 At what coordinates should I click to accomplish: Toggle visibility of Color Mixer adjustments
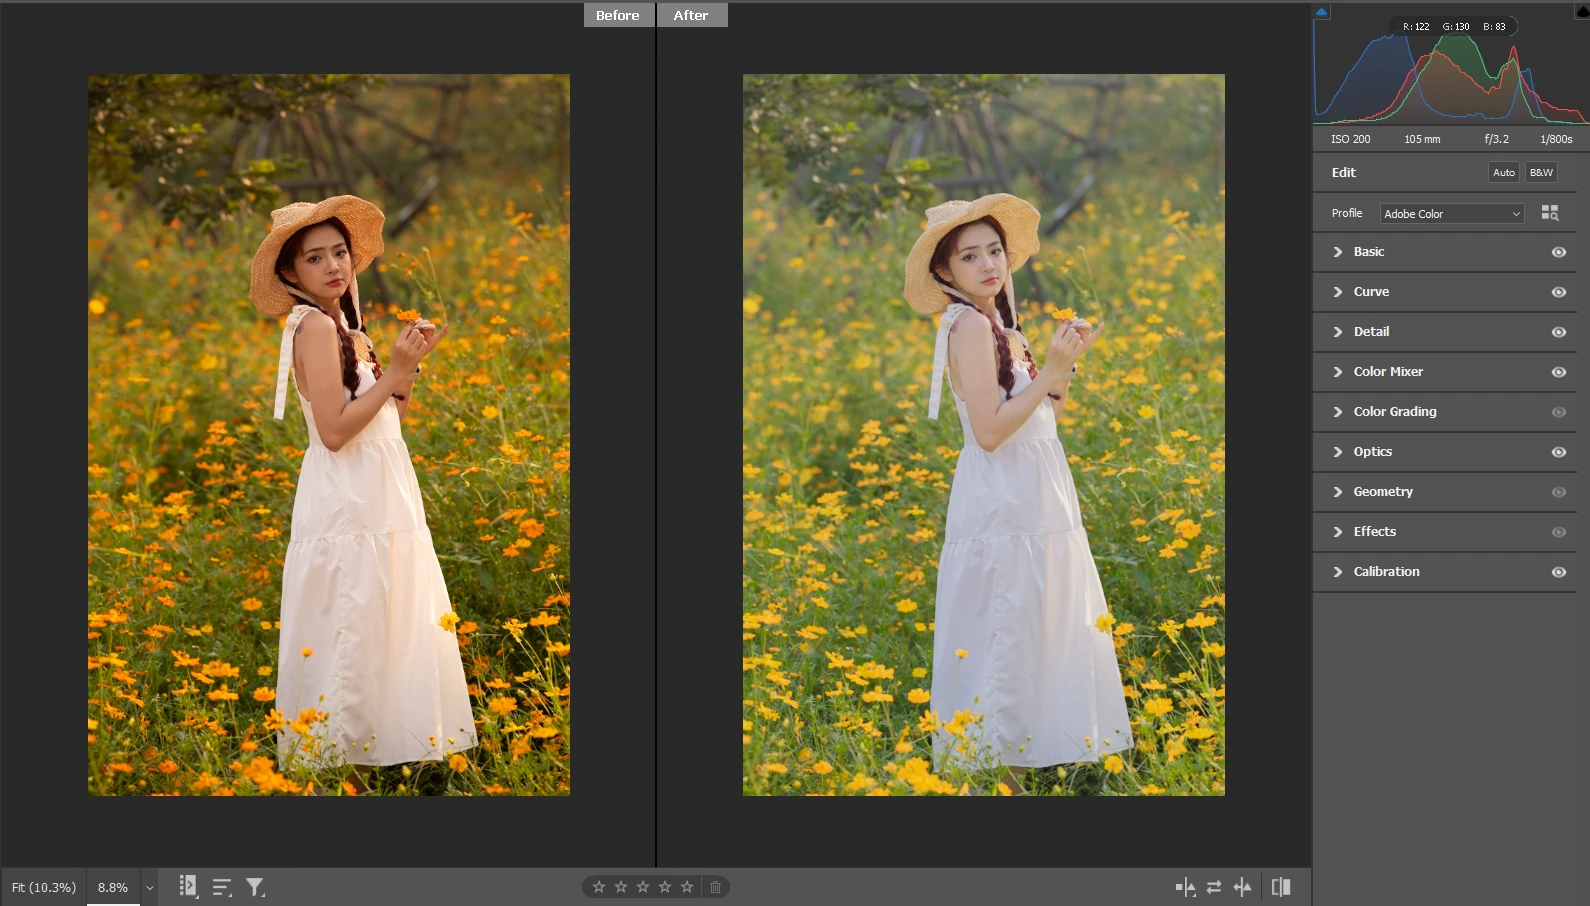pos(1558,372)
